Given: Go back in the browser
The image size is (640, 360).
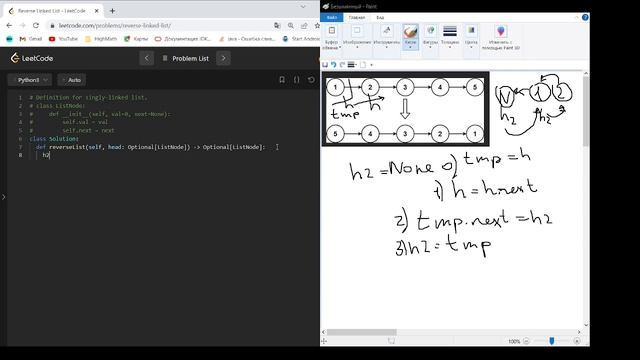Looking at the screenshot, I should point(9,25).
